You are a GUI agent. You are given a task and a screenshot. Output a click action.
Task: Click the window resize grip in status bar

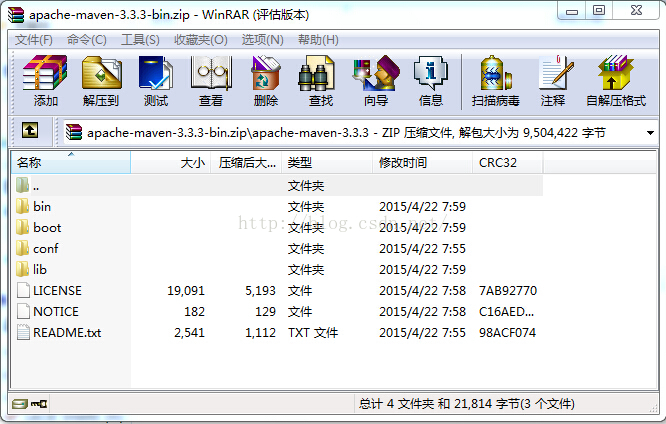click(653, 409)
